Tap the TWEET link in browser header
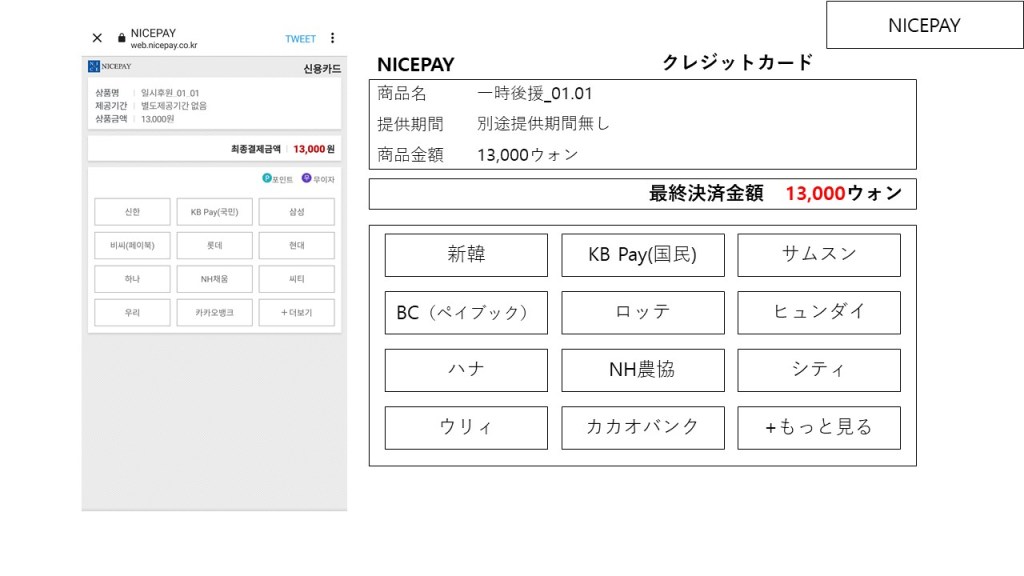 300,39
